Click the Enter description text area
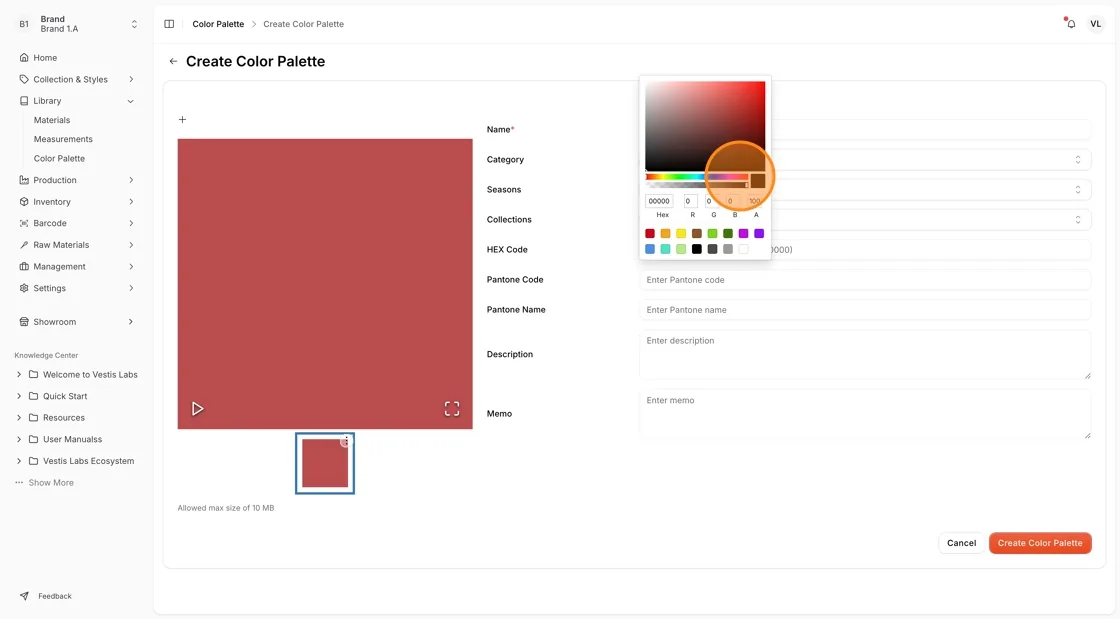The height and width of the screenshot is (619, 1120). pos(865,354)
